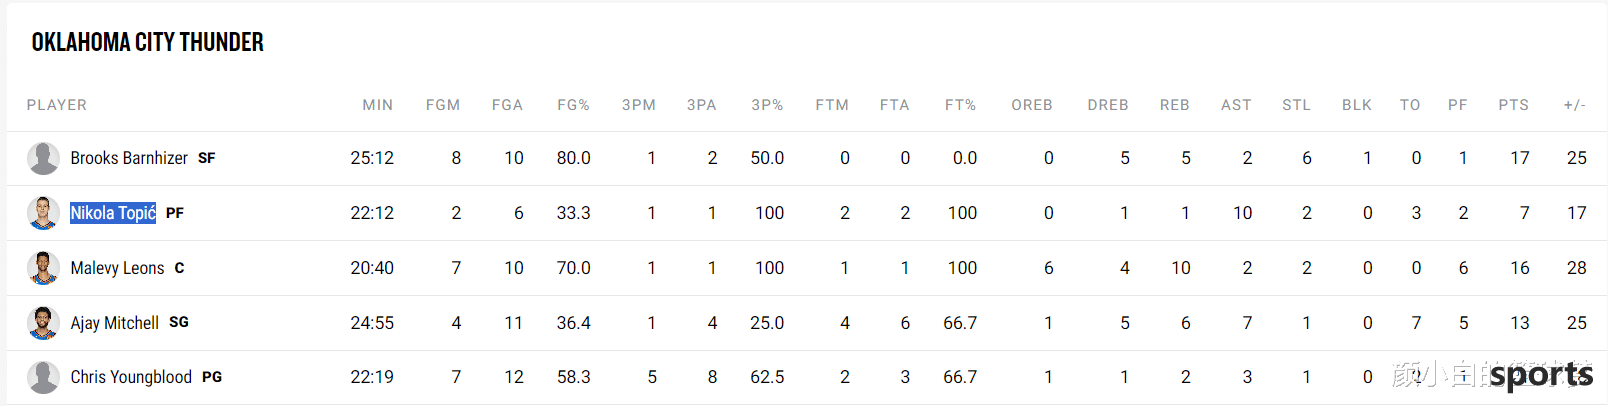
Task: Click Nikola Topić's player headshot
Action: [x=43, y=213]
